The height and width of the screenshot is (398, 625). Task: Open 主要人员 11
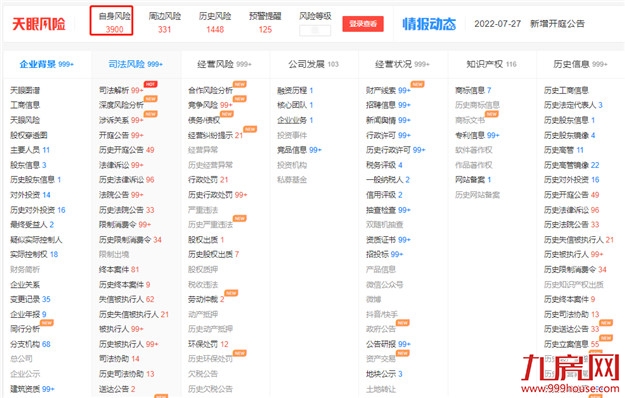(30, 150)
